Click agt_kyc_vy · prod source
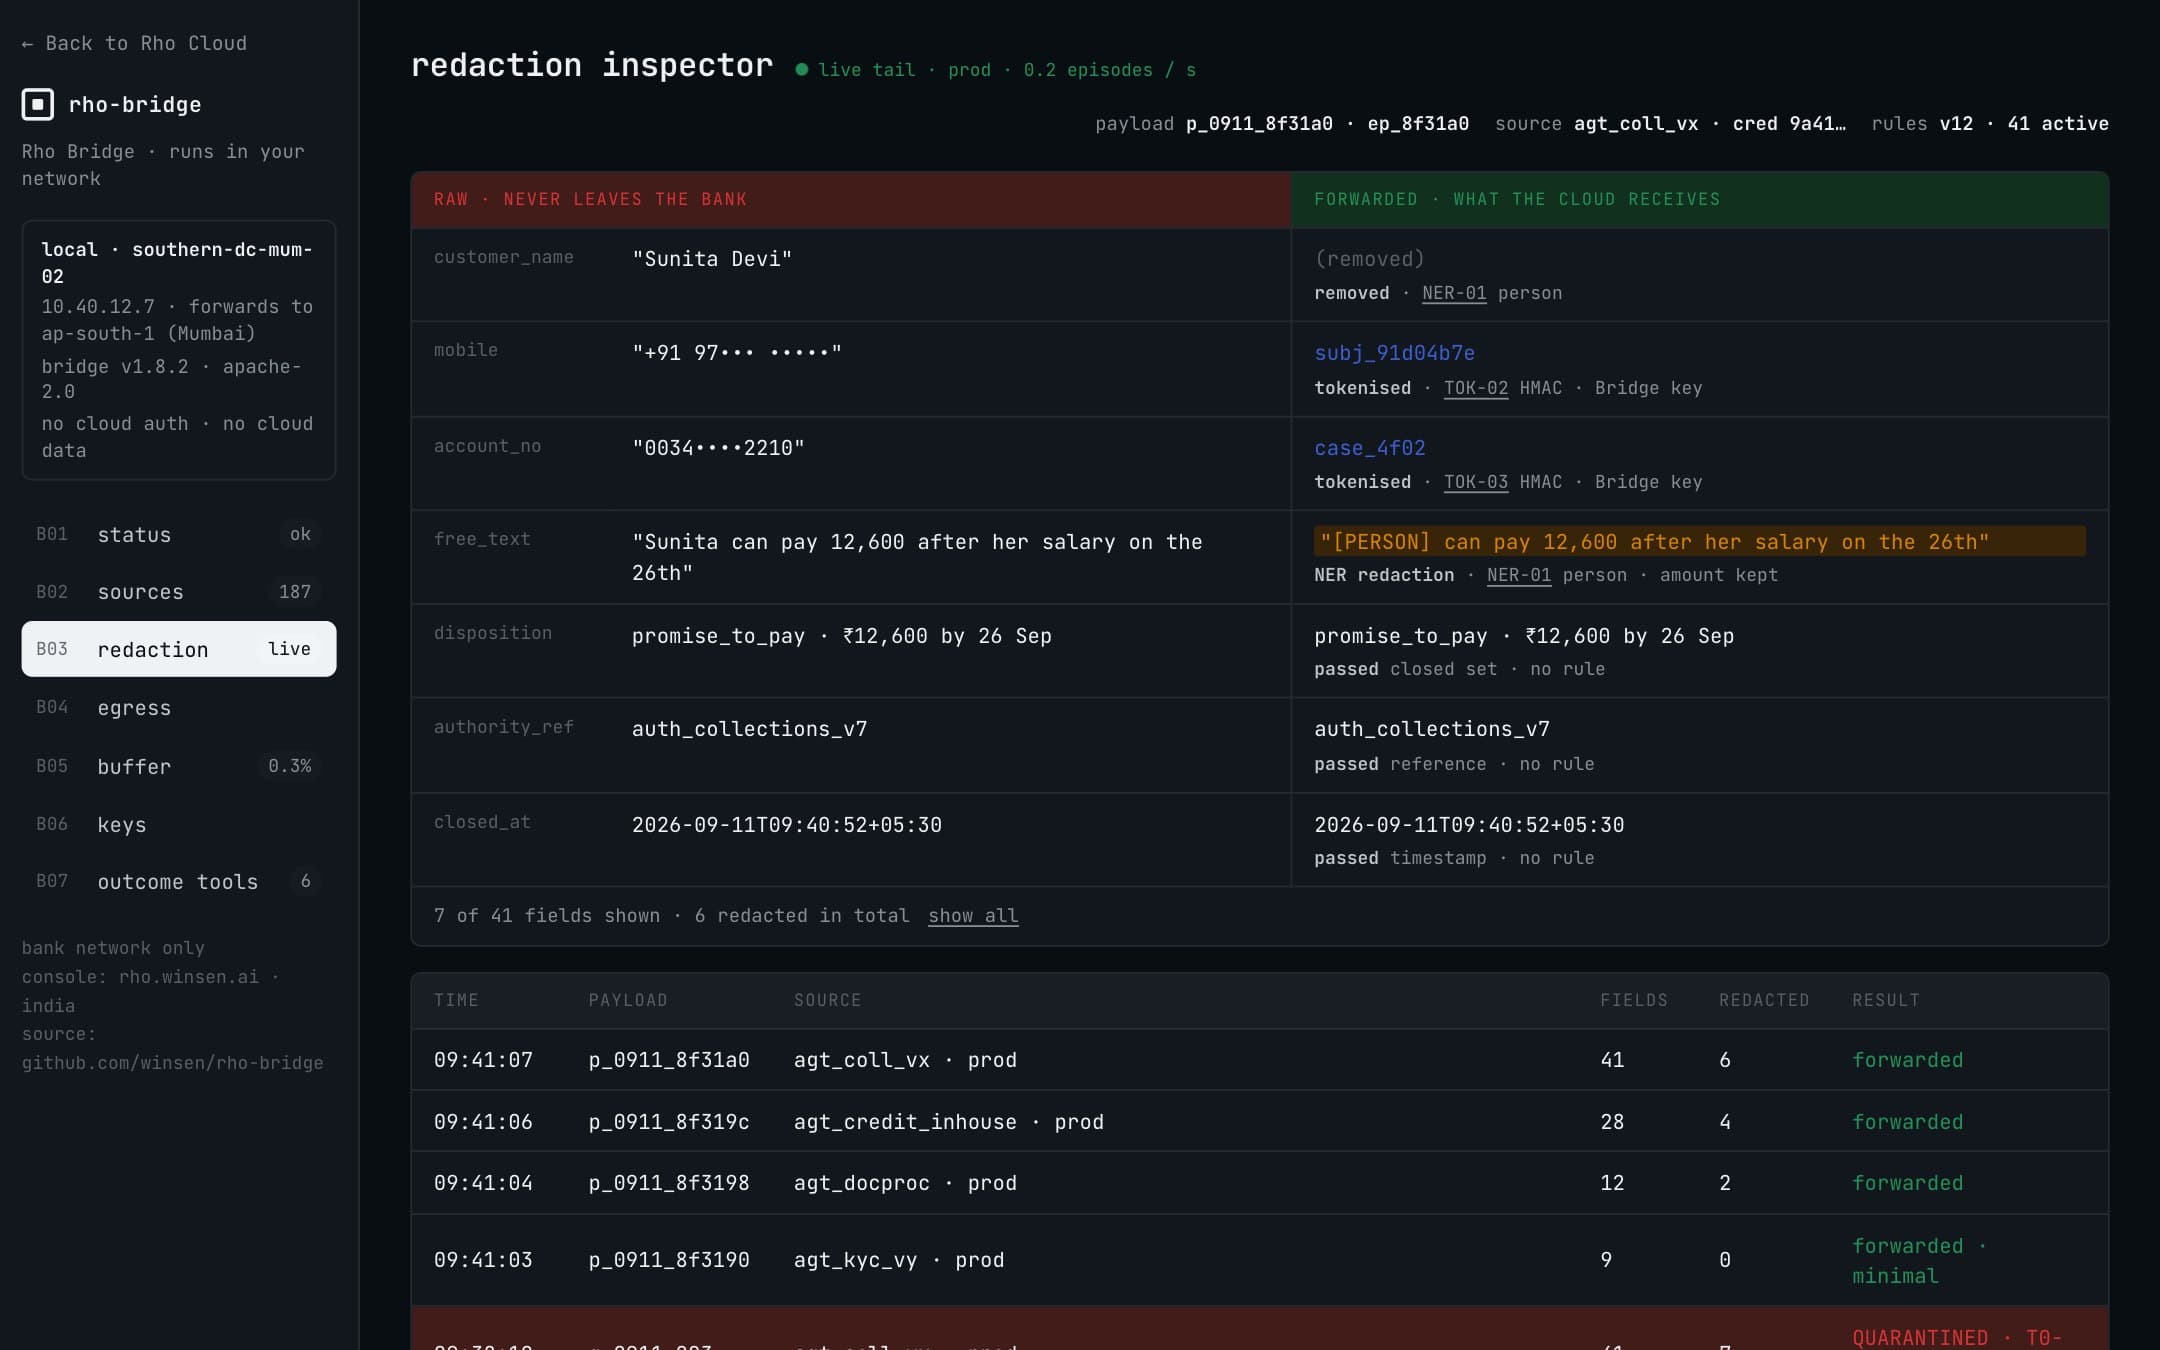Viewport: 2160px width, 1350px height. point(898,1260)
